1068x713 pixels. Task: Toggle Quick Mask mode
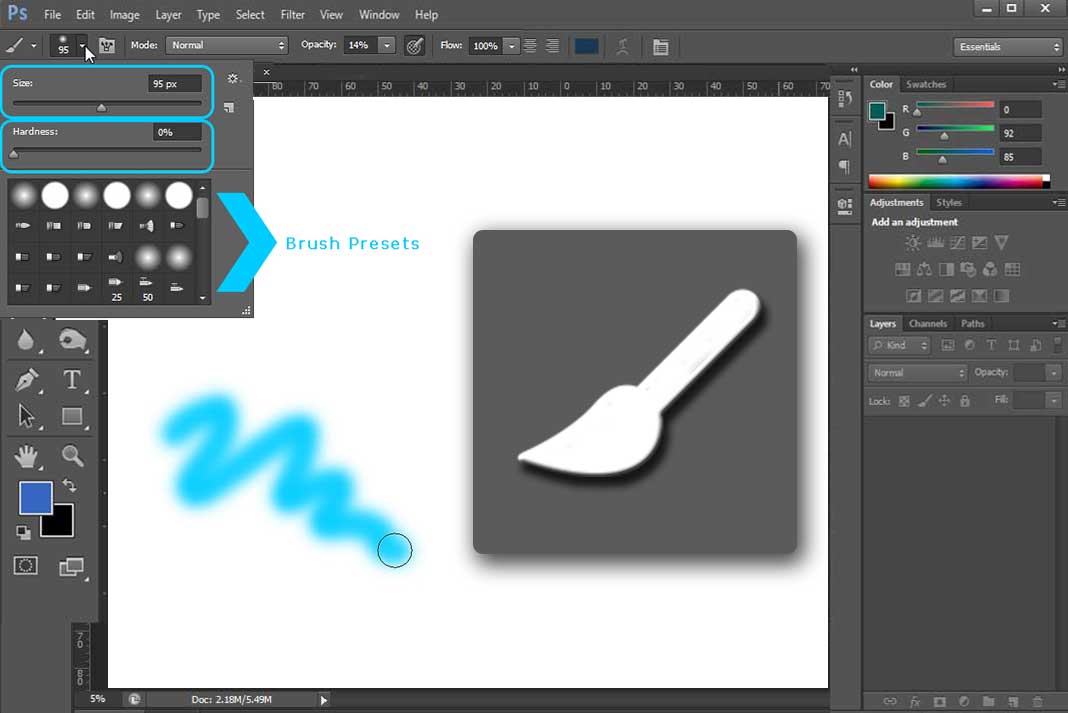(x=26, y=566)
